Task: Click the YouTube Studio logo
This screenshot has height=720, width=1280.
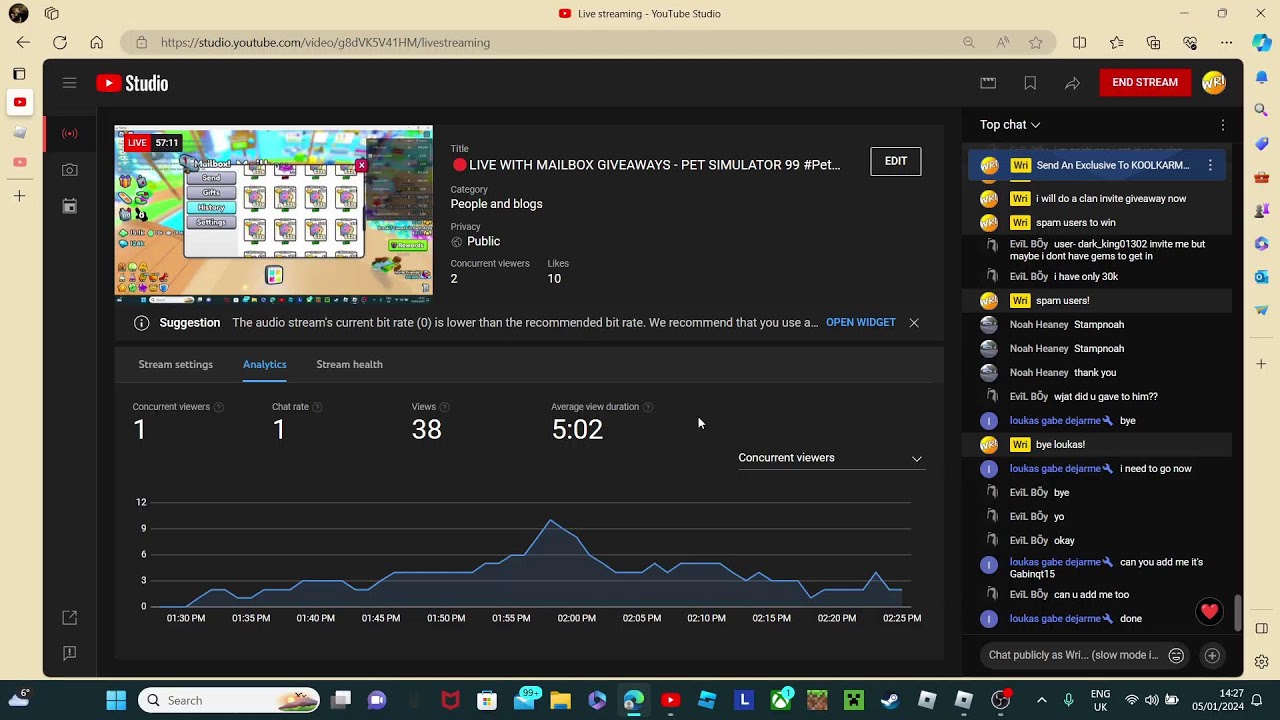Action: (x=132, y=83)
